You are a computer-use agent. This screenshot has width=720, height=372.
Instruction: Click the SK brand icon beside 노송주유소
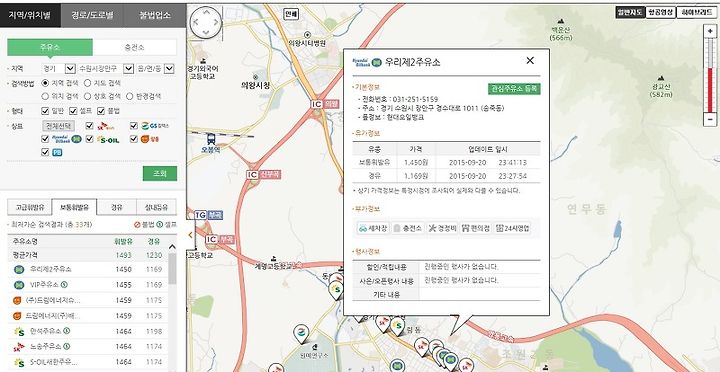(x=19, y=346)
